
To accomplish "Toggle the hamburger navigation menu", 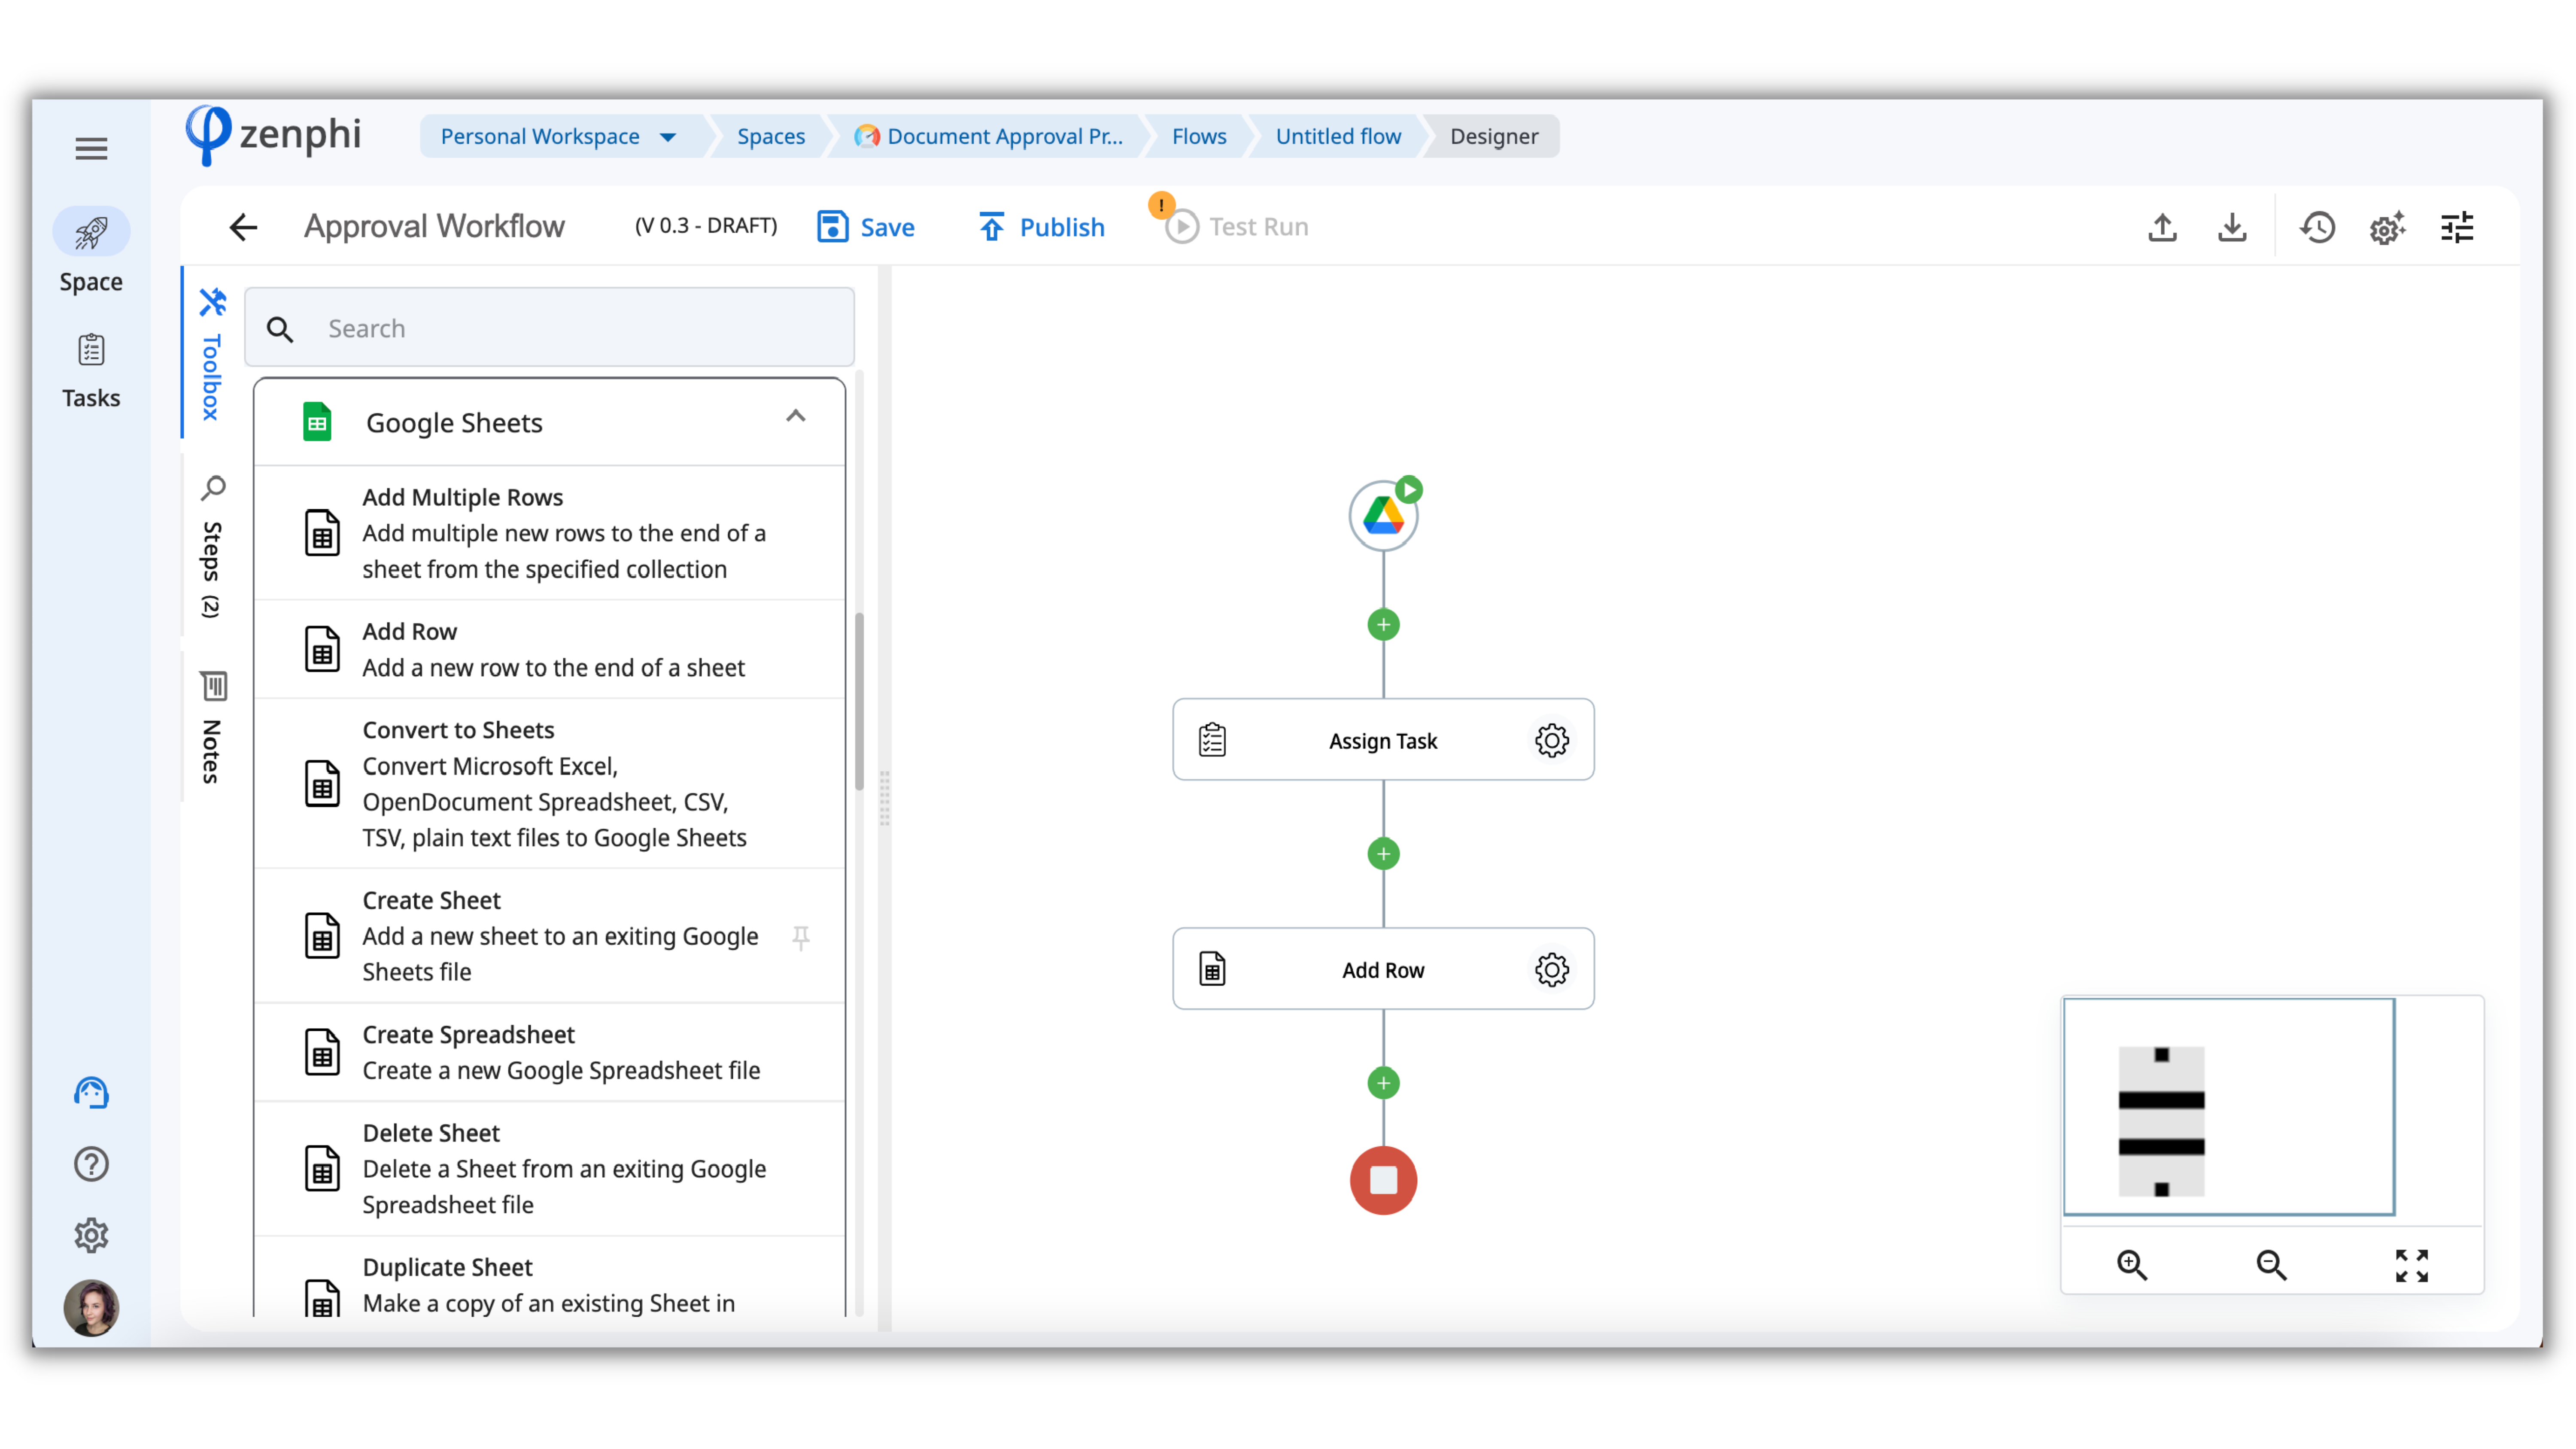I will point(91,149).
